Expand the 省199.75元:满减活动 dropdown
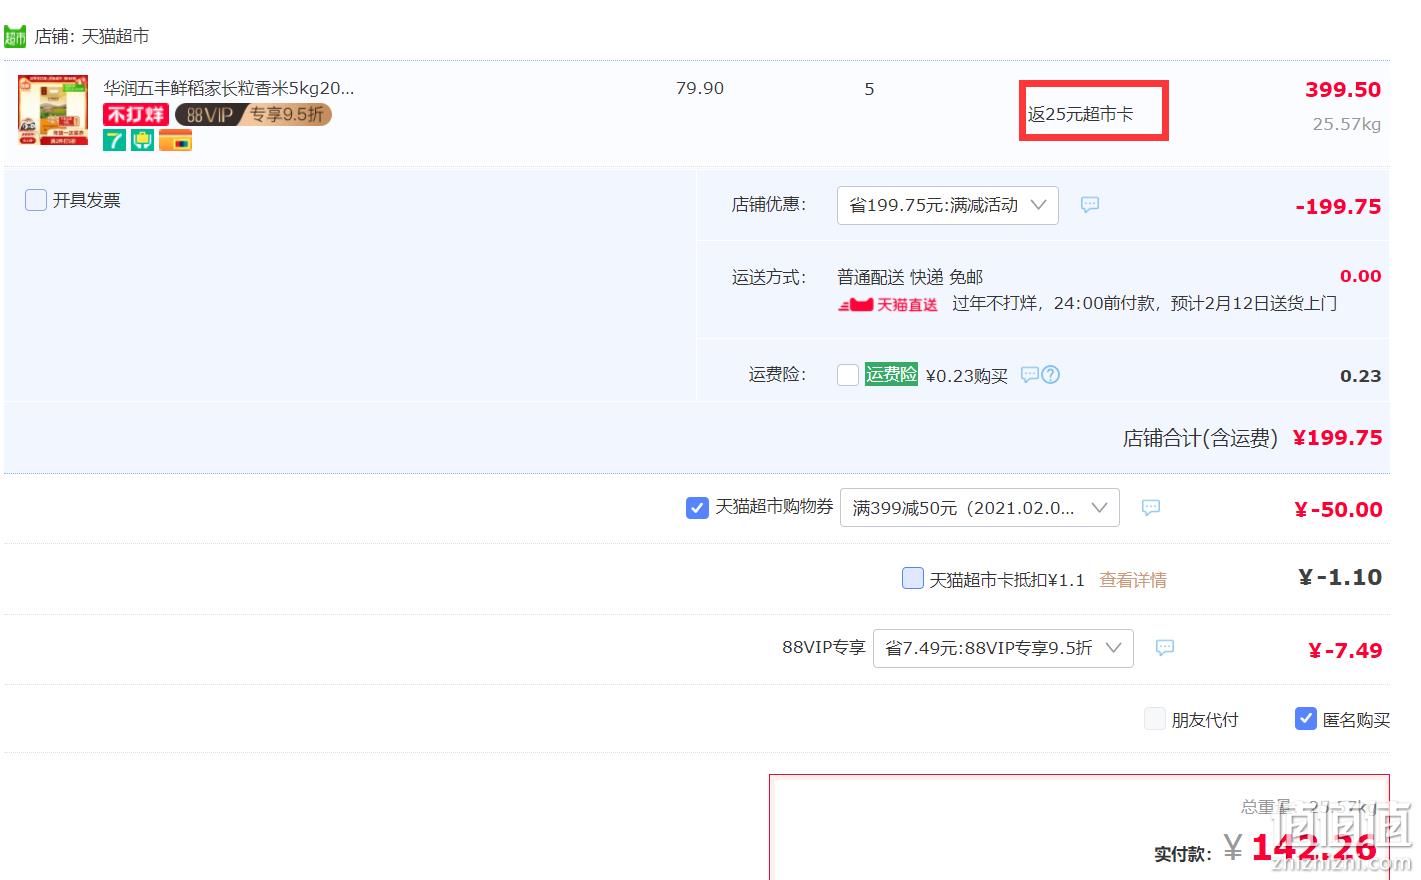 [948, 205]
